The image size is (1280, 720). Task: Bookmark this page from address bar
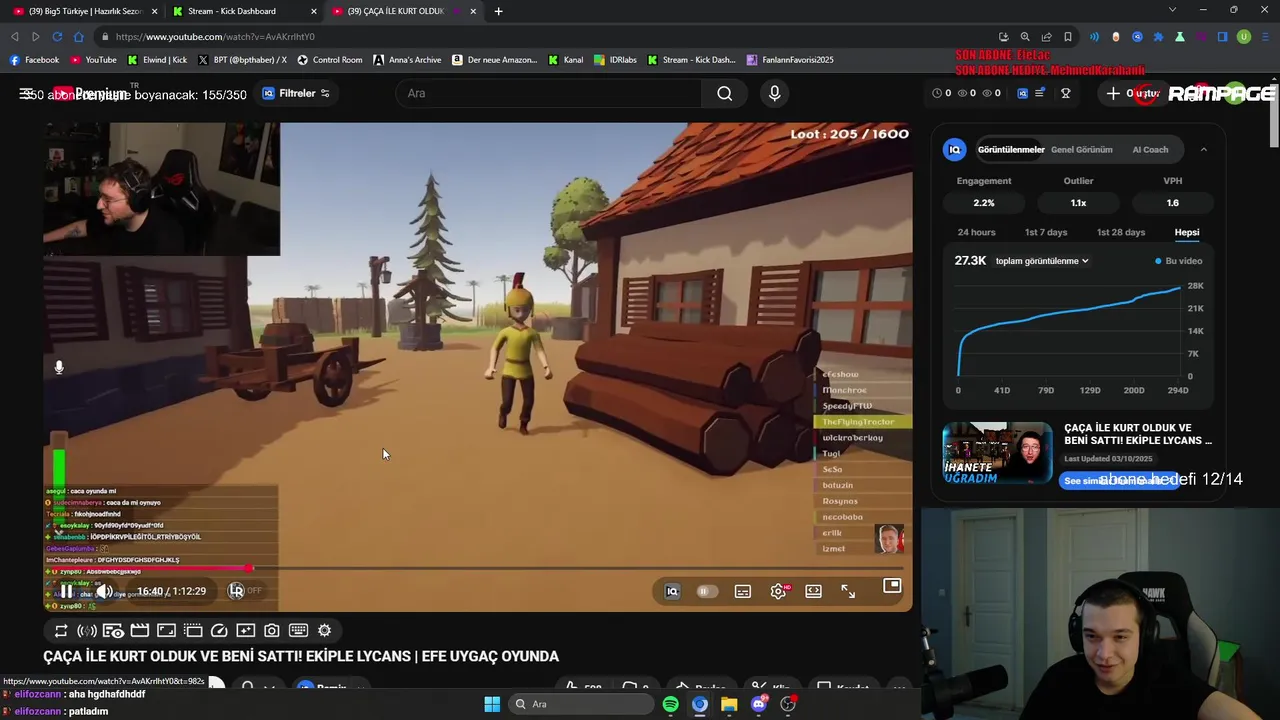[1068, 37]
